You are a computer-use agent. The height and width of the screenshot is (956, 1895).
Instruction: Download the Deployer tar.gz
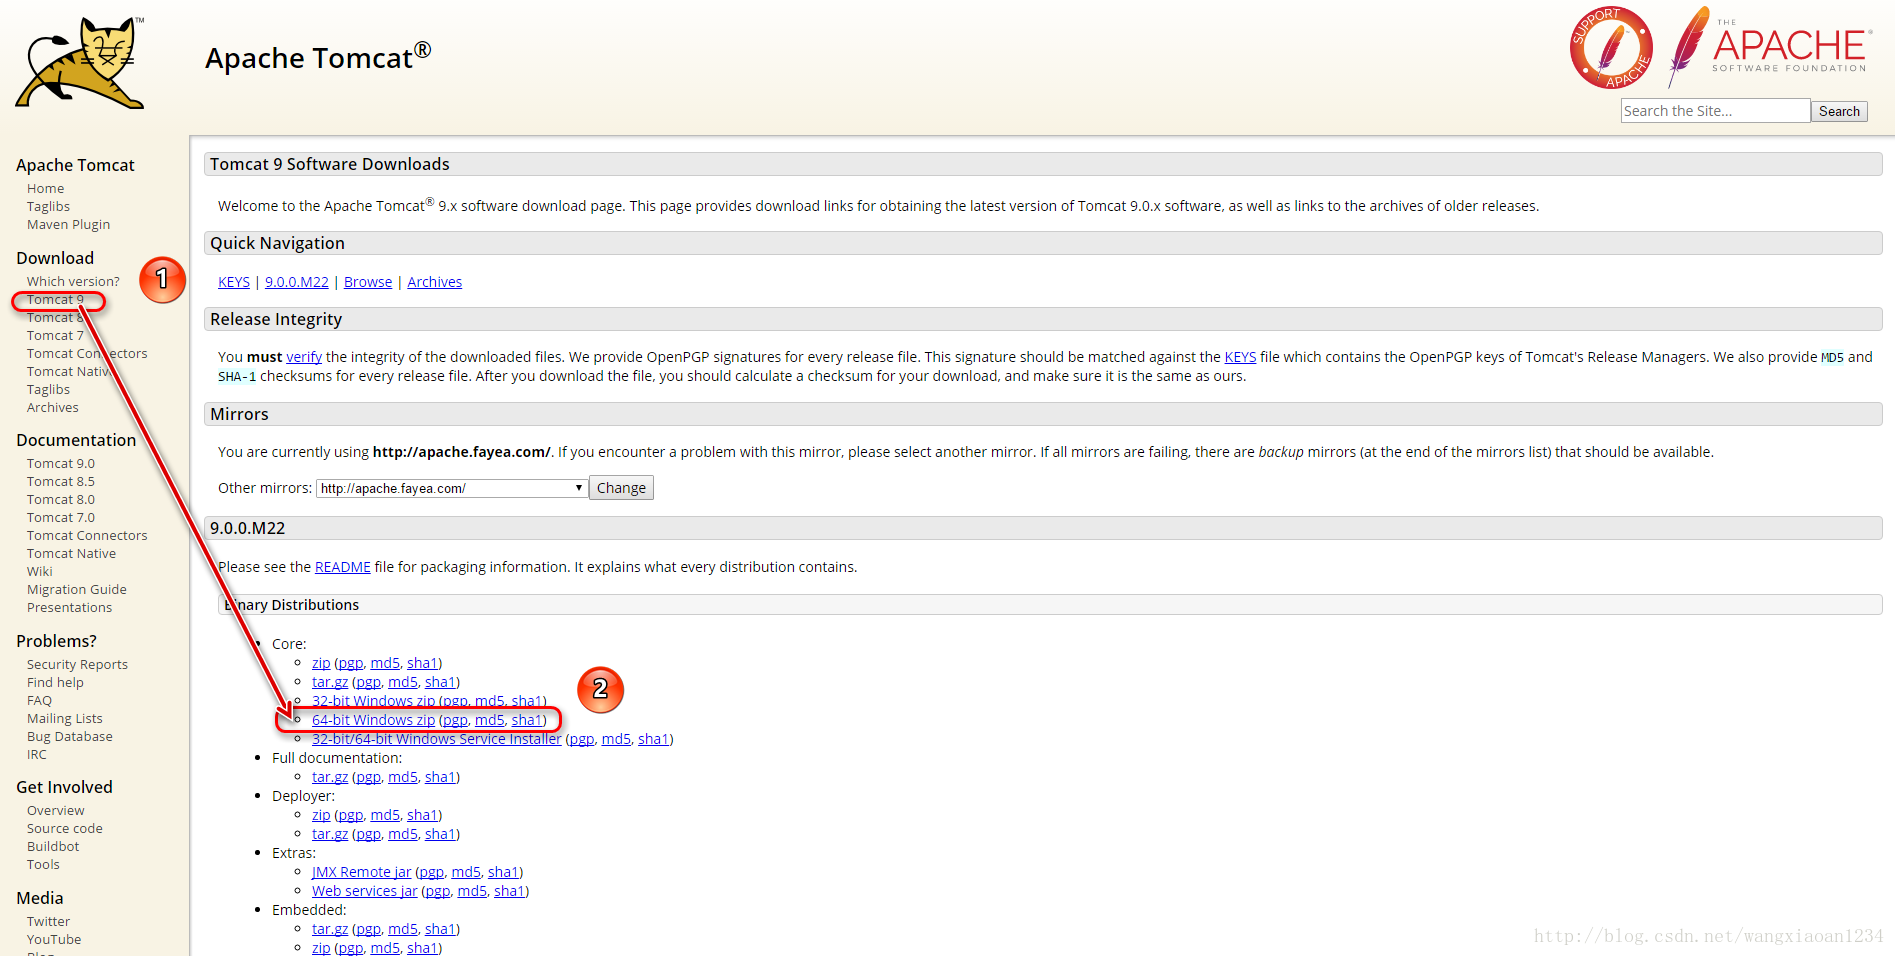pos(330,834)
